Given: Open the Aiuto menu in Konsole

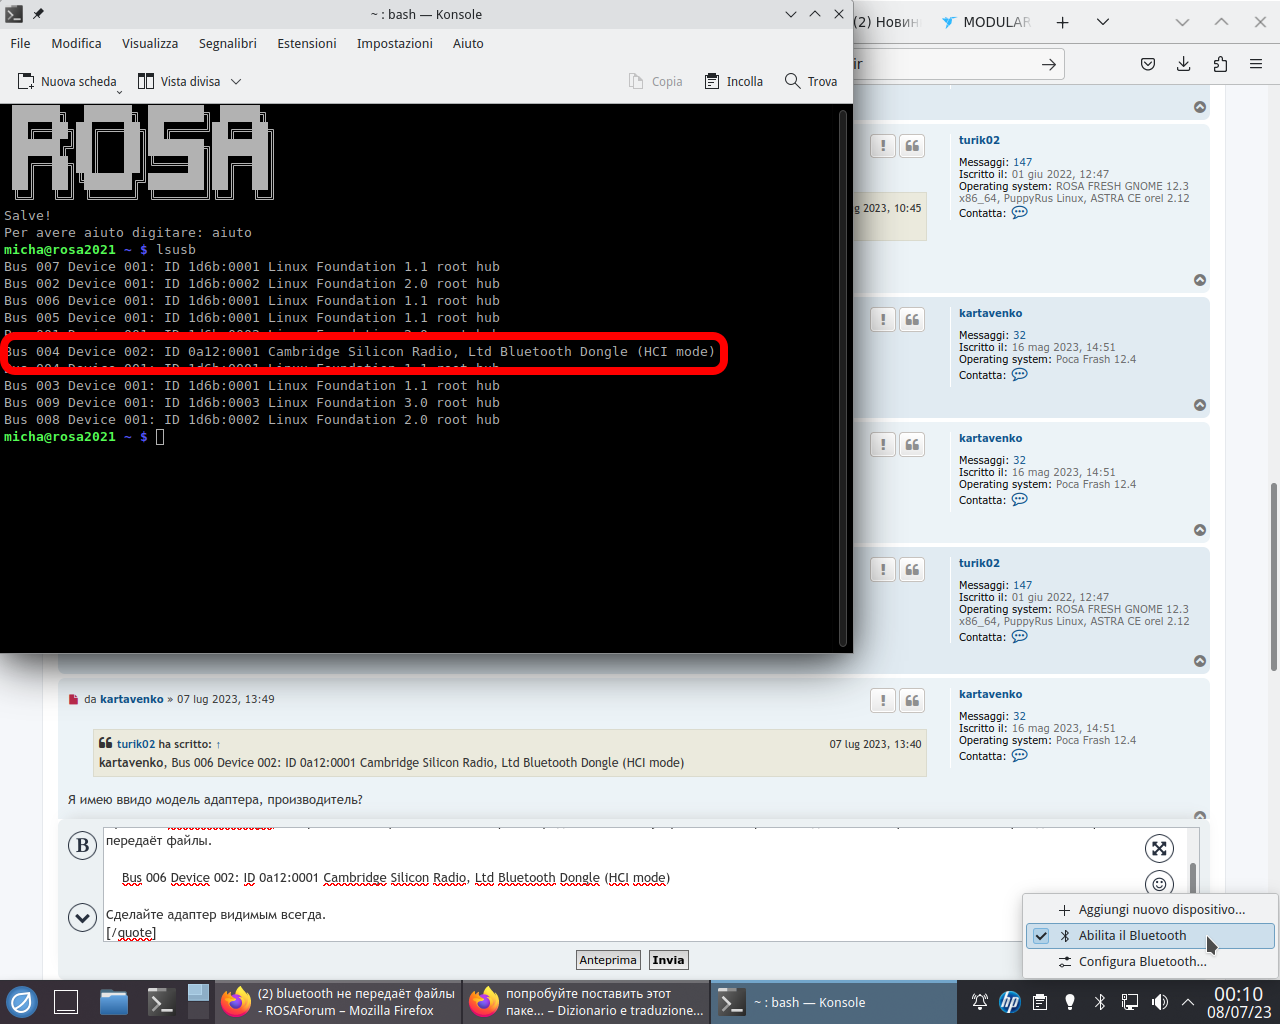Looking at the screenshot, I should [x=468, y=43].
